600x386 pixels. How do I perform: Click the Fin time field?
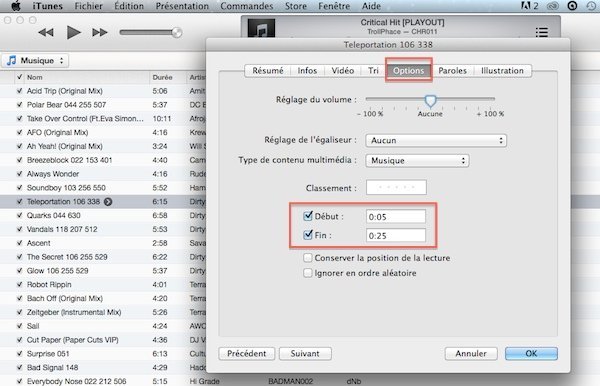[396, 236]
